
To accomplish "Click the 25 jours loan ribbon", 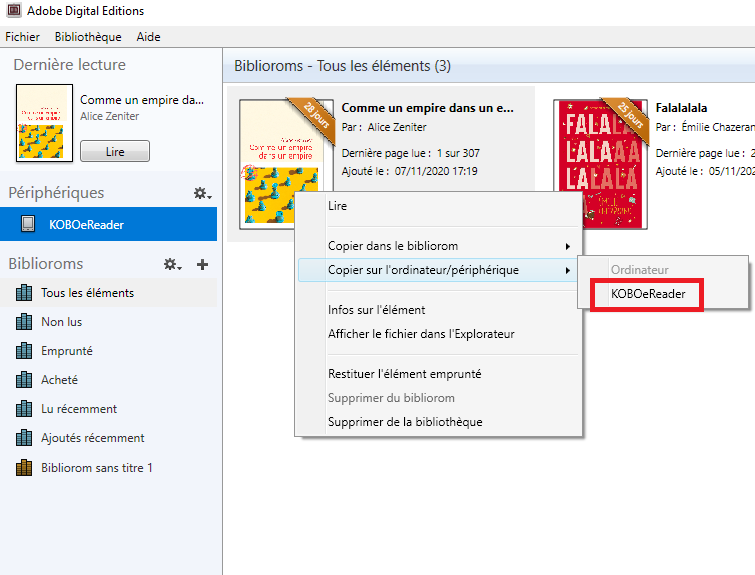I will (628, 118).
